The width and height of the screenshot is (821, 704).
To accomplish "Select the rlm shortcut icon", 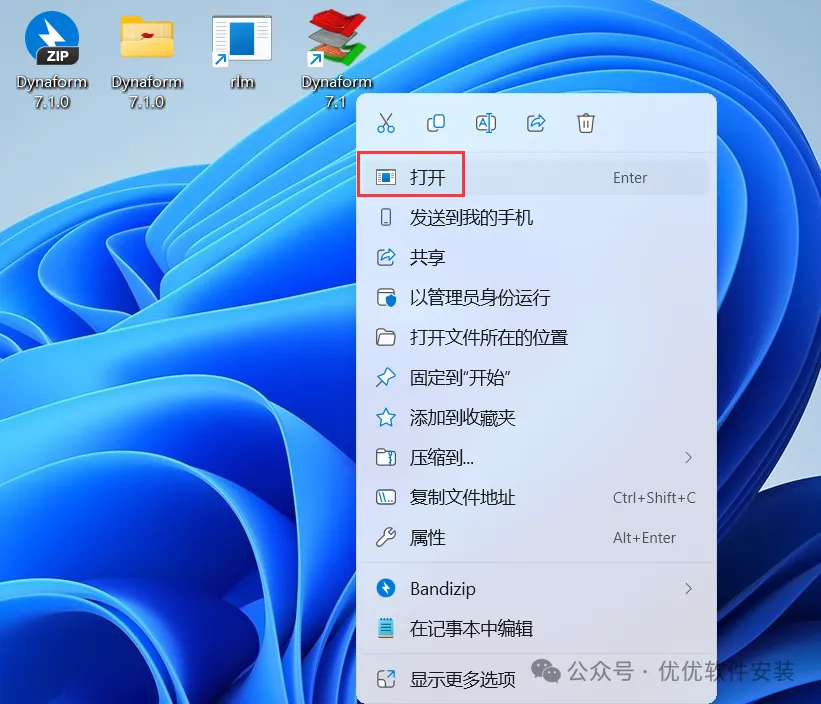I will 242,52.
